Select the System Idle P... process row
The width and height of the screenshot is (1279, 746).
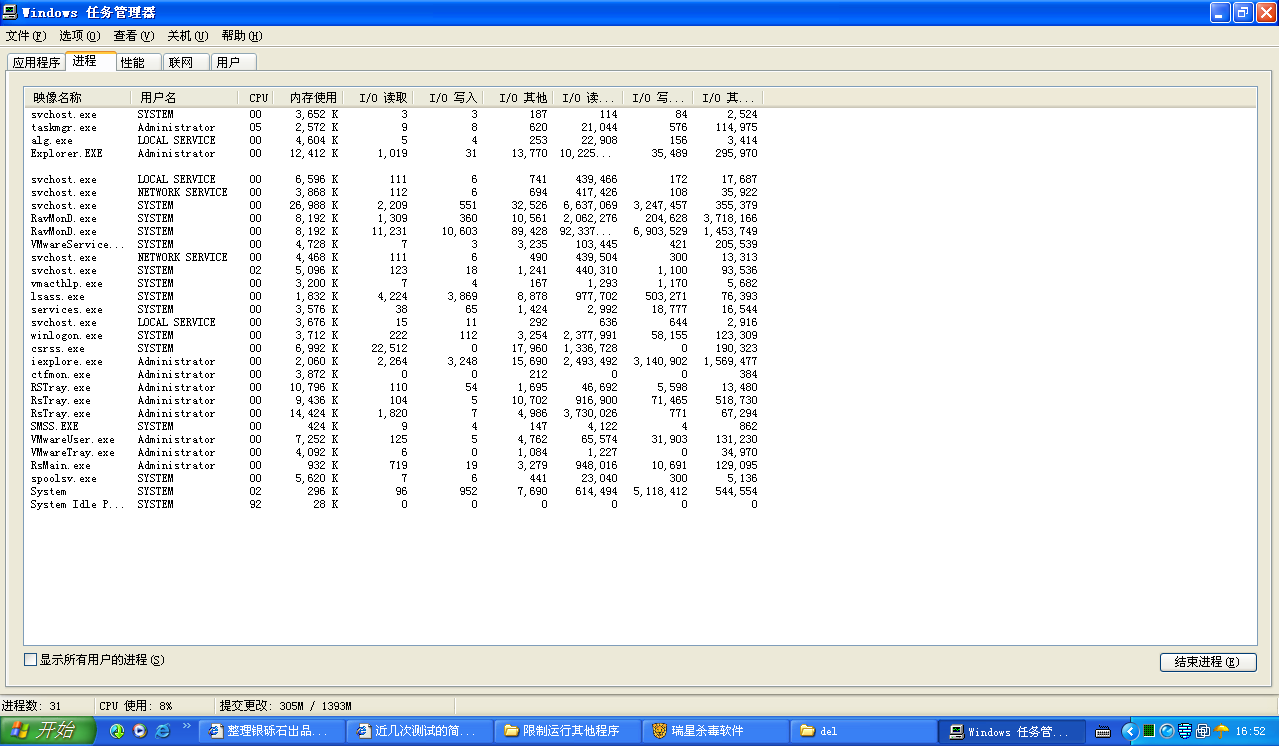[x=395, y=505]
